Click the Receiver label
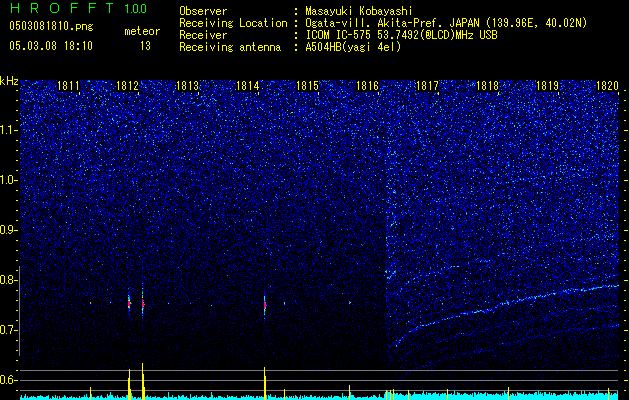 click(203, 35)
